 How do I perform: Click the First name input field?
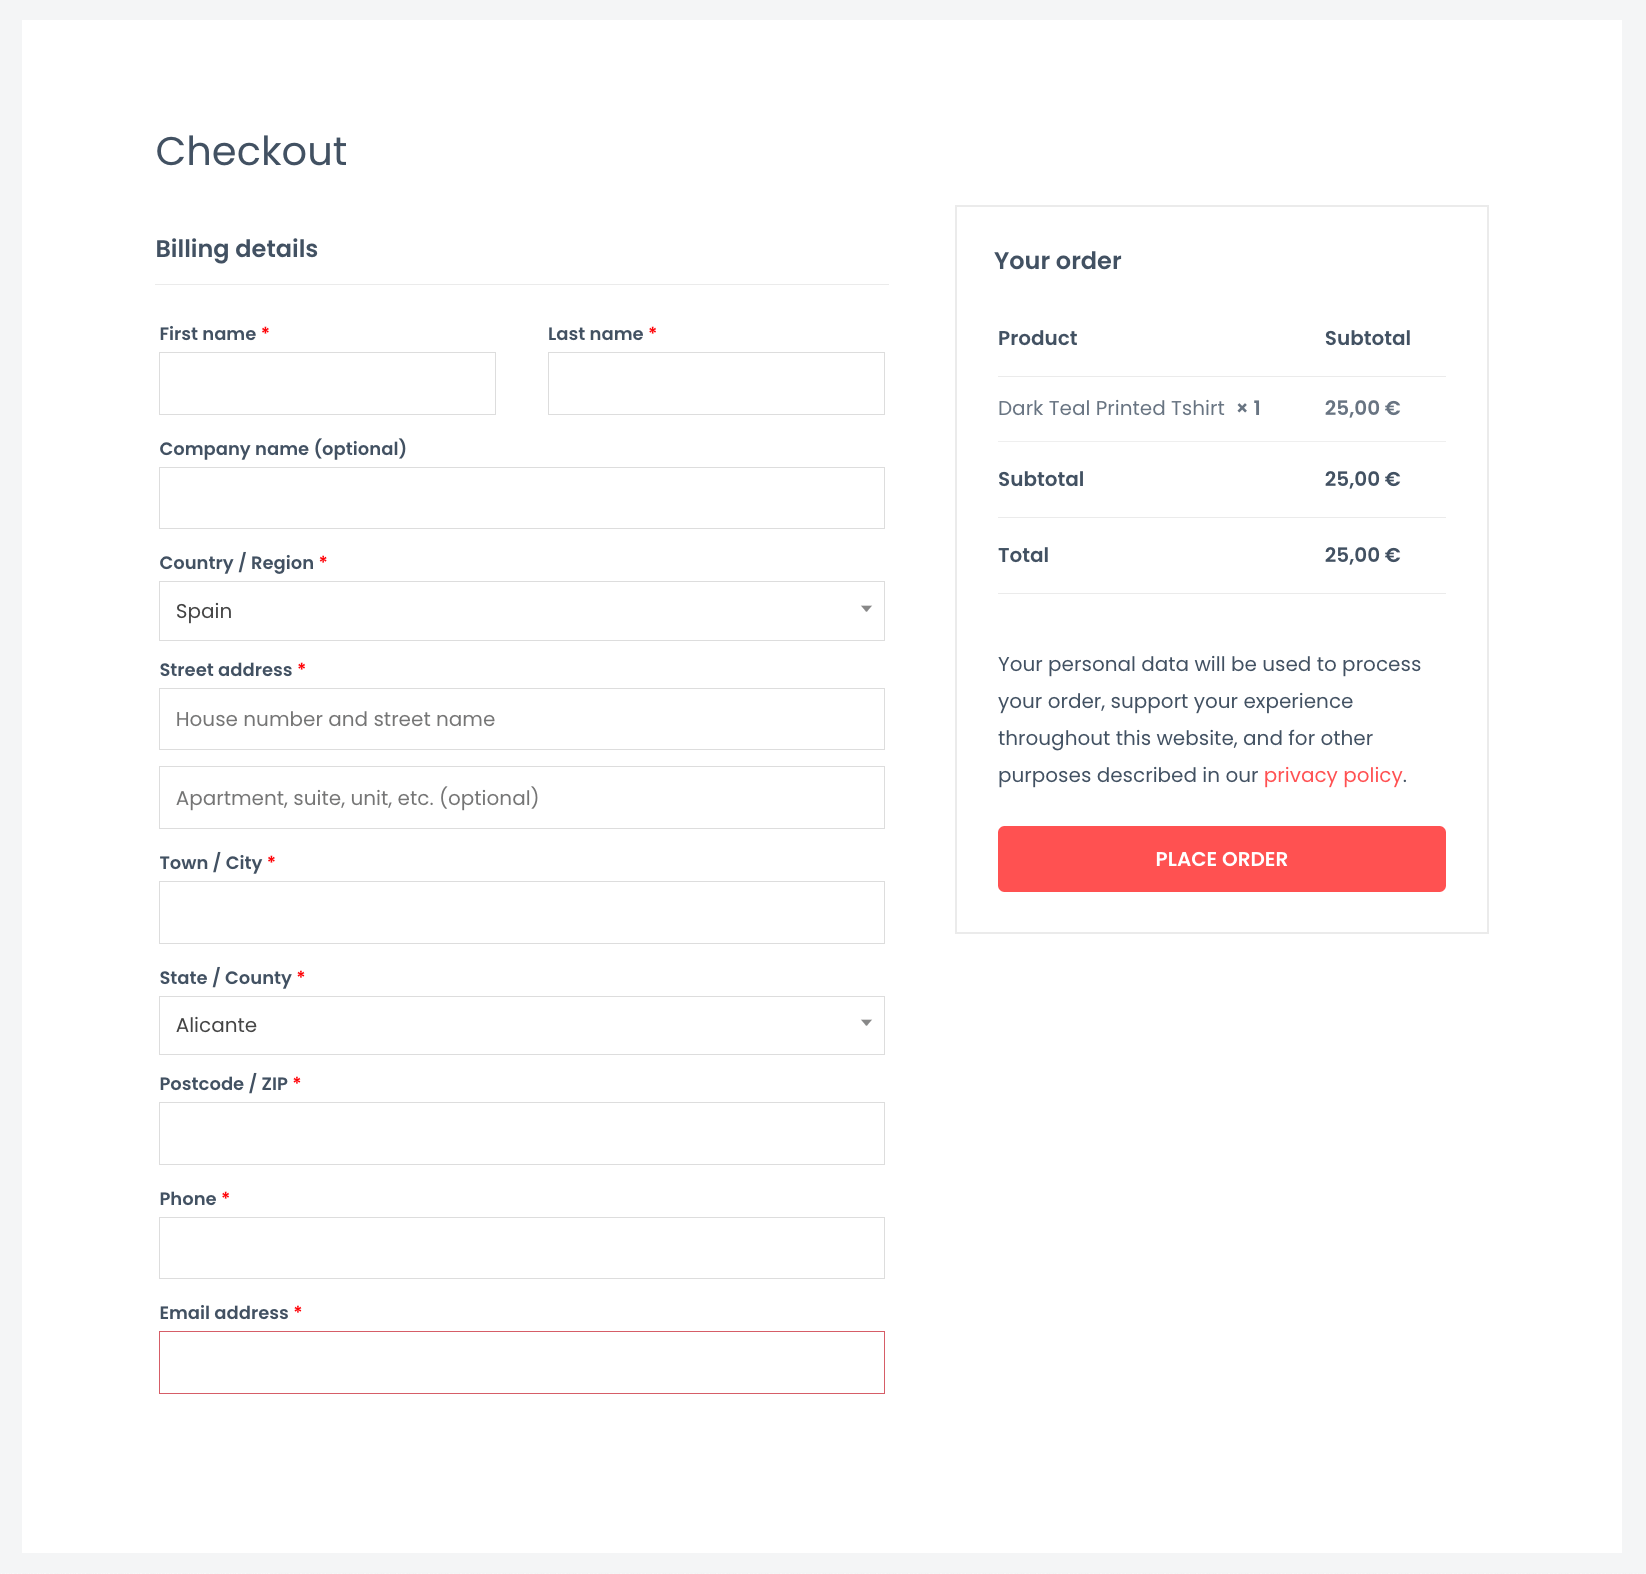click(327, 383)
